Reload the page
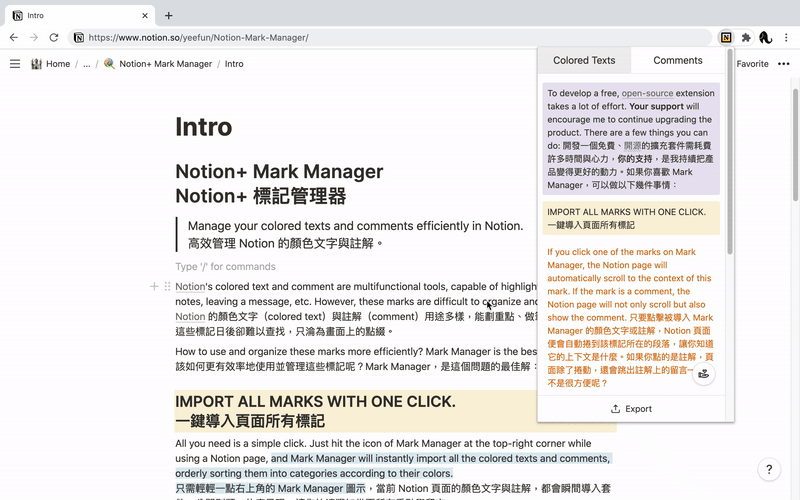Image resolution: width=800 pixels, height=500 pixels. click(54, 37)
